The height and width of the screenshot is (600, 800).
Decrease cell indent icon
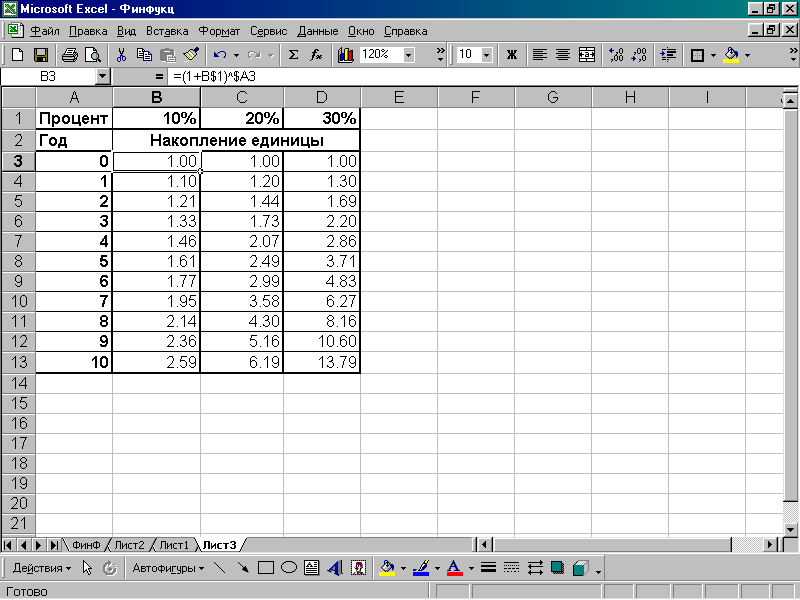coord(668,55)
